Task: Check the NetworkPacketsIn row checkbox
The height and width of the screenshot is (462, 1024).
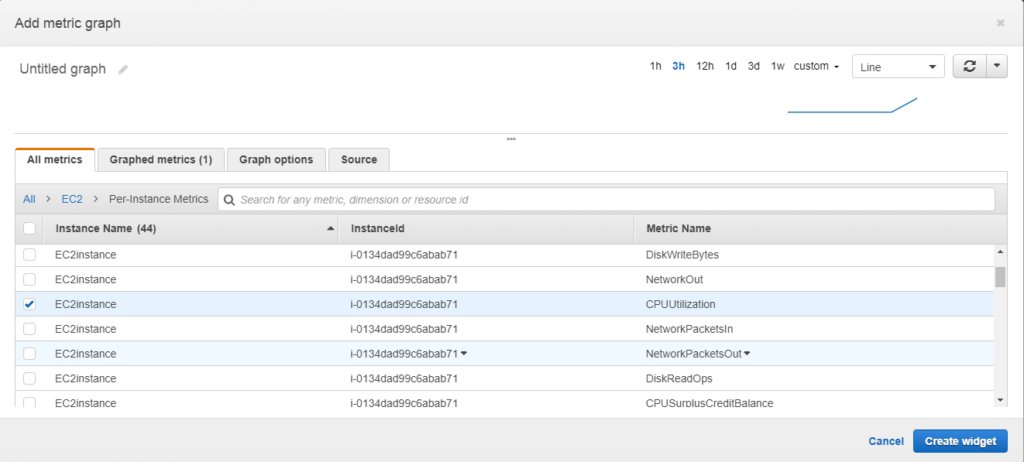Action: 29,329
